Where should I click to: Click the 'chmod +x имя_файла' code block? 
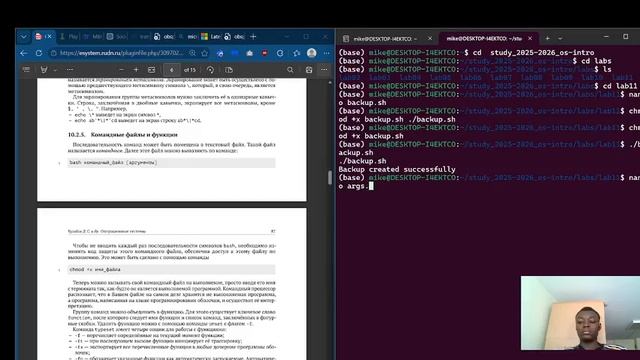(x=171, y=269)
